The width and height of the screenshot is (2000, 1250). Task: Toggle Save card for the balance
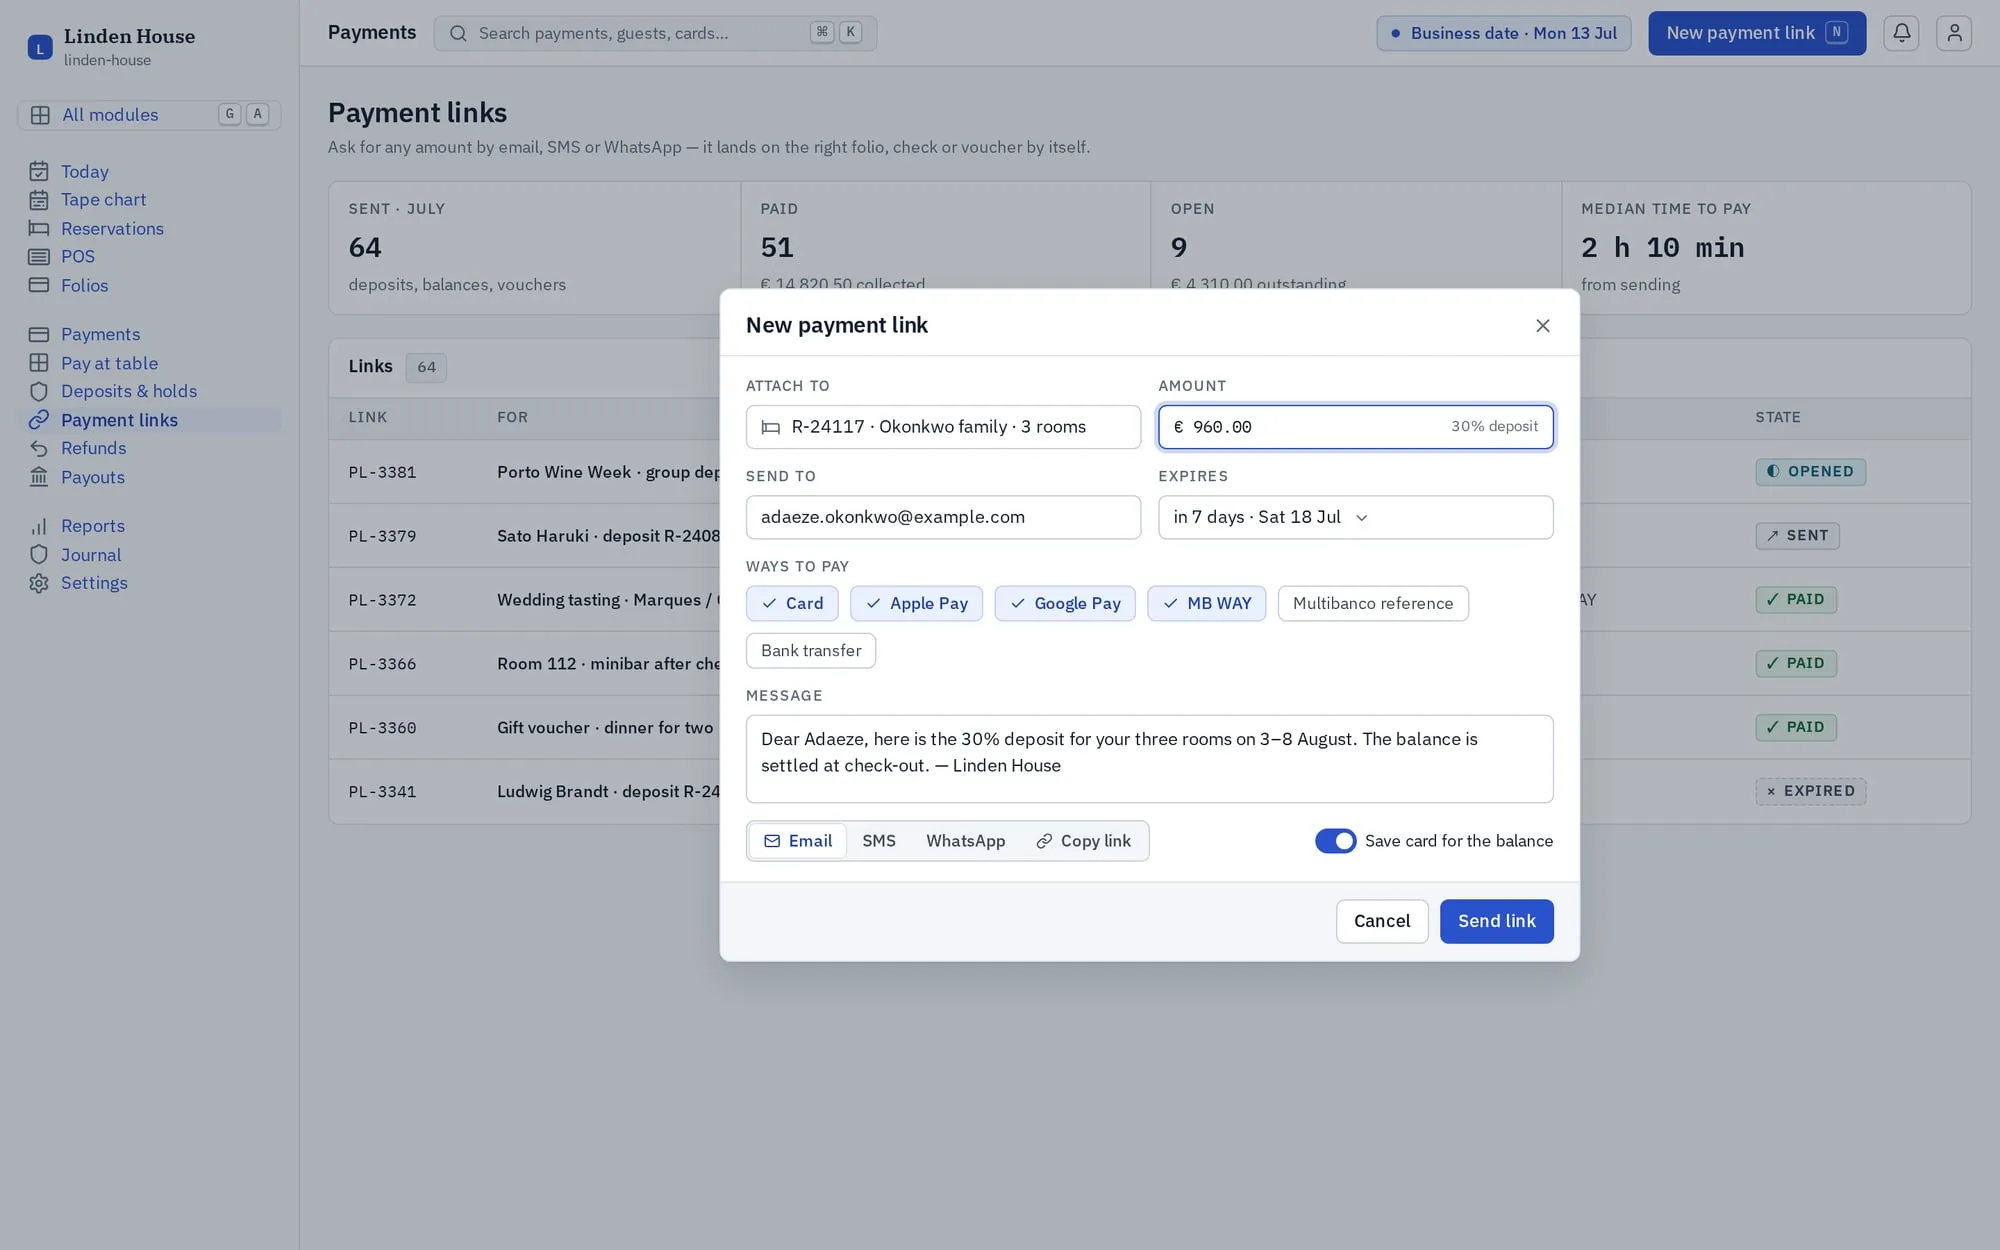coord(1335,841)
